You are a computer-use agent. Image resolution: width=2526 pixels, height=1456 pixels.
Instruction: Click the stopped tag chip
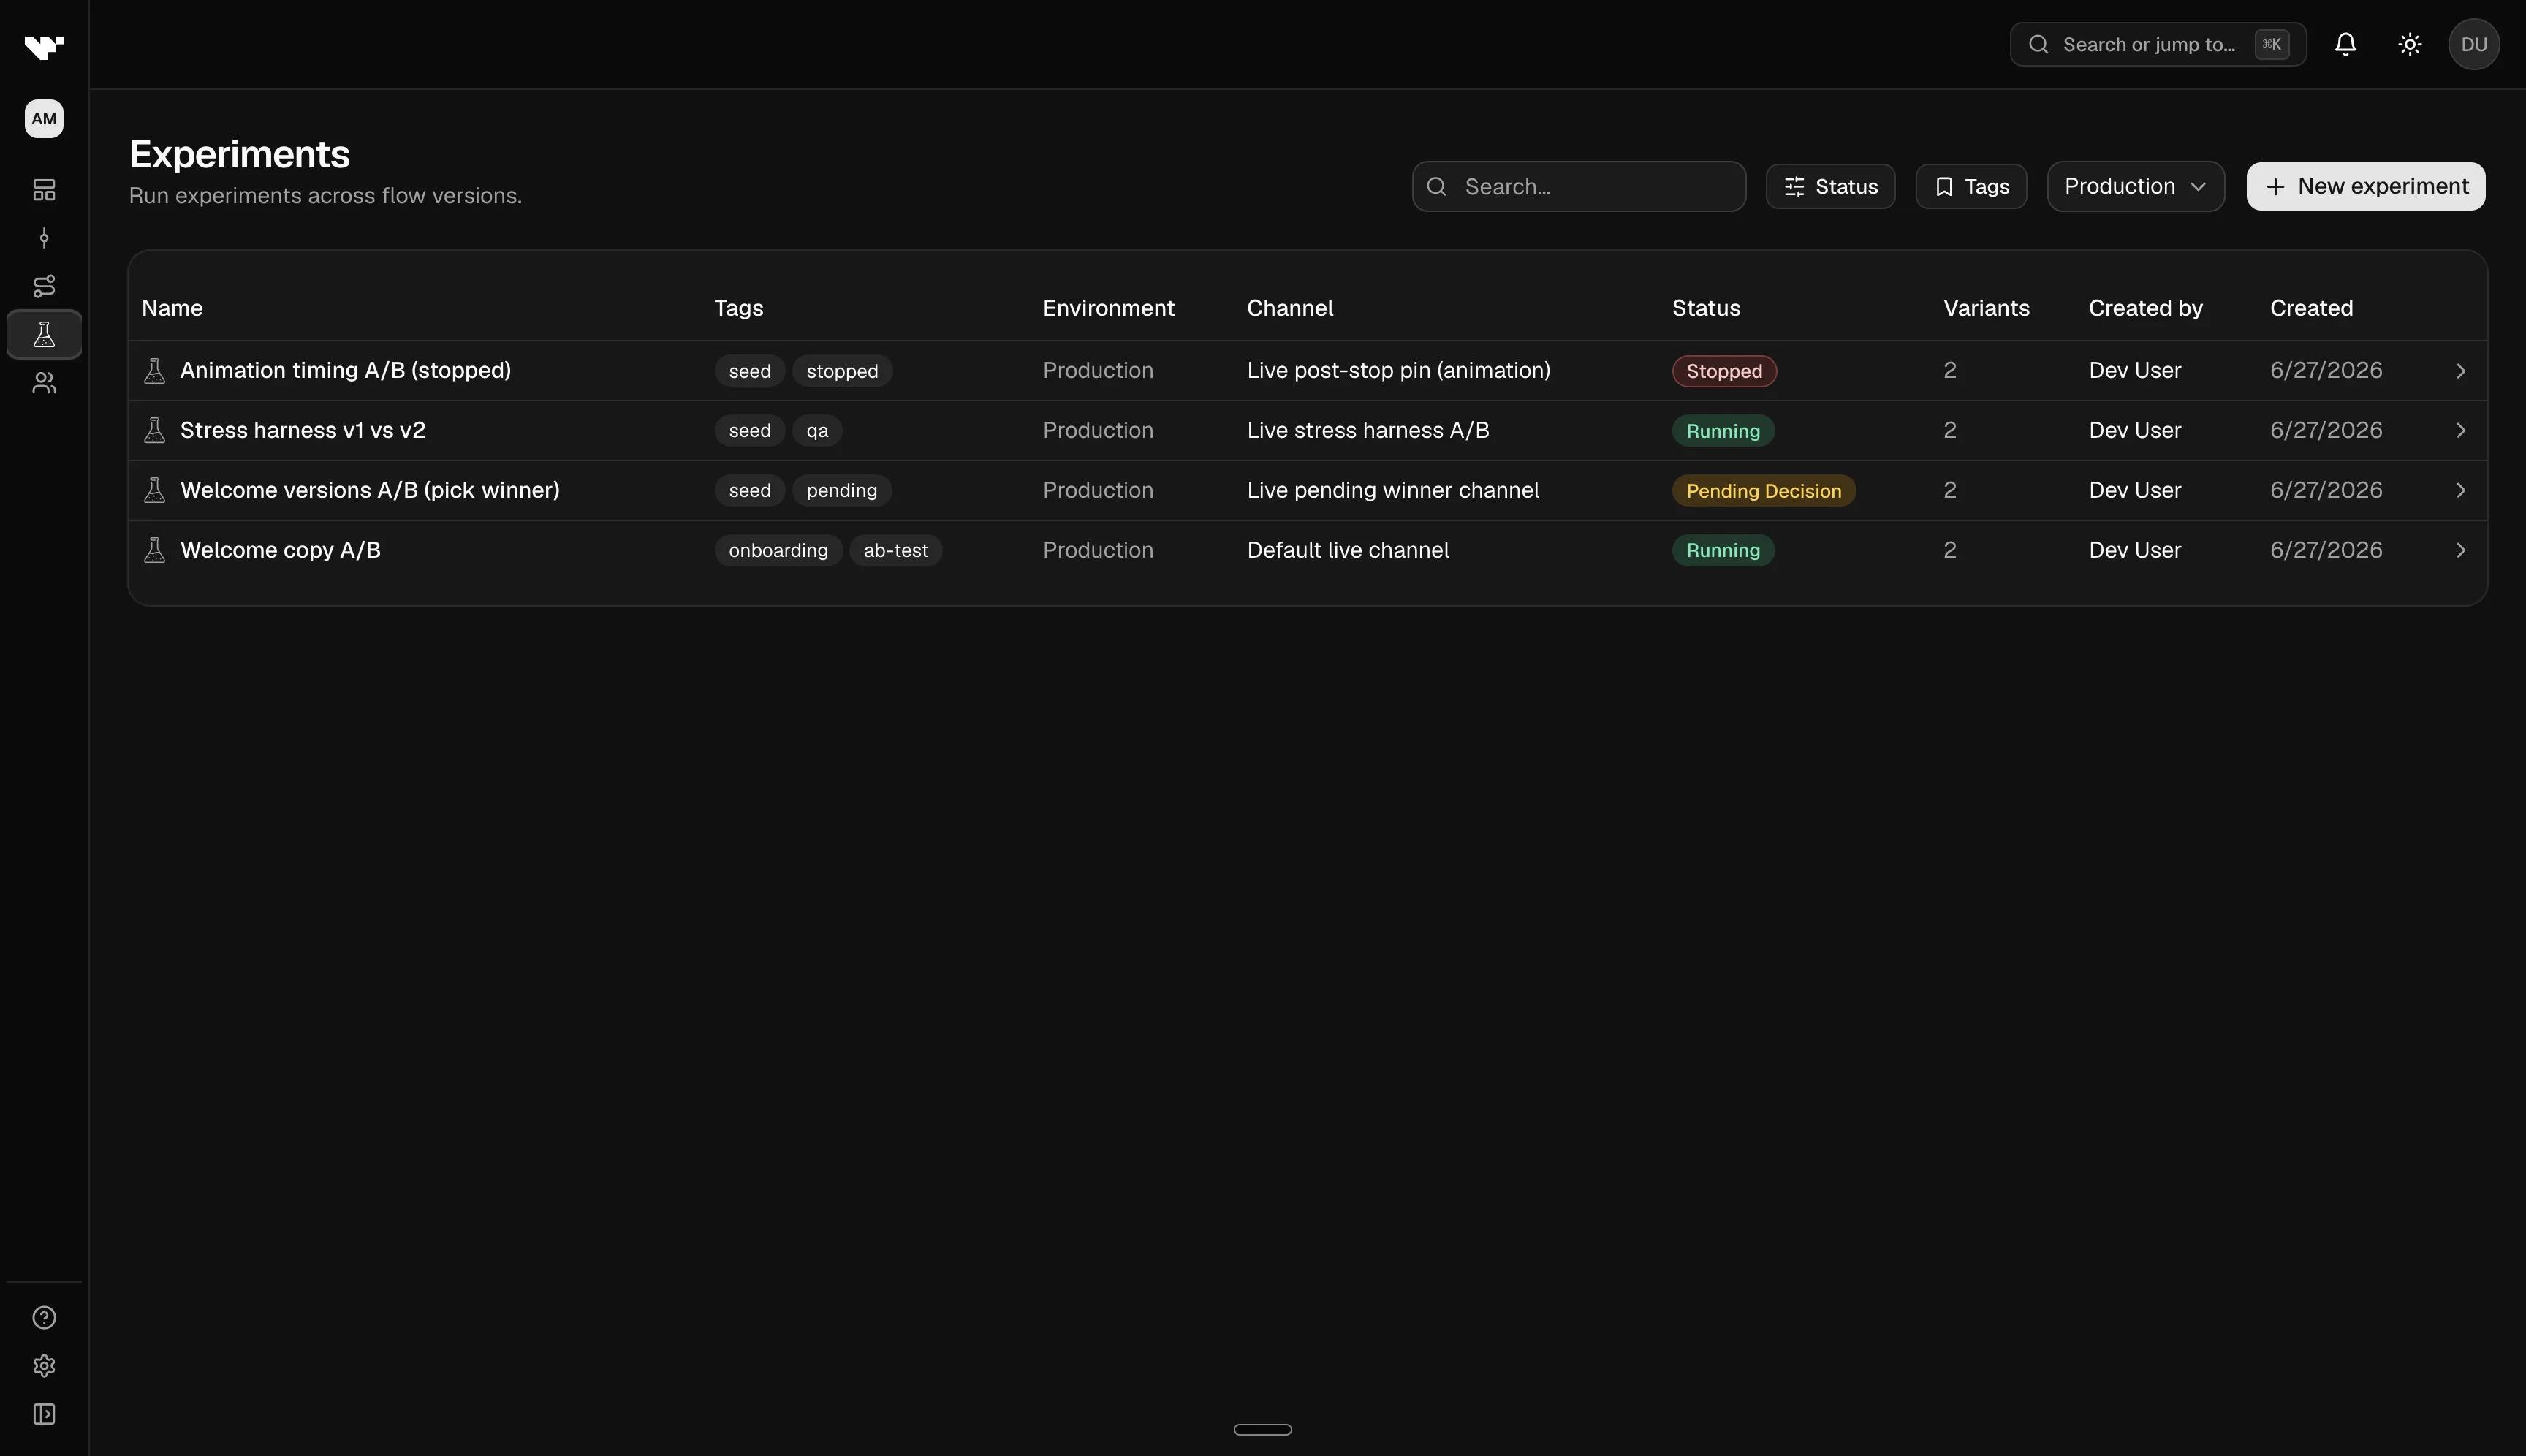pos(842,371)
